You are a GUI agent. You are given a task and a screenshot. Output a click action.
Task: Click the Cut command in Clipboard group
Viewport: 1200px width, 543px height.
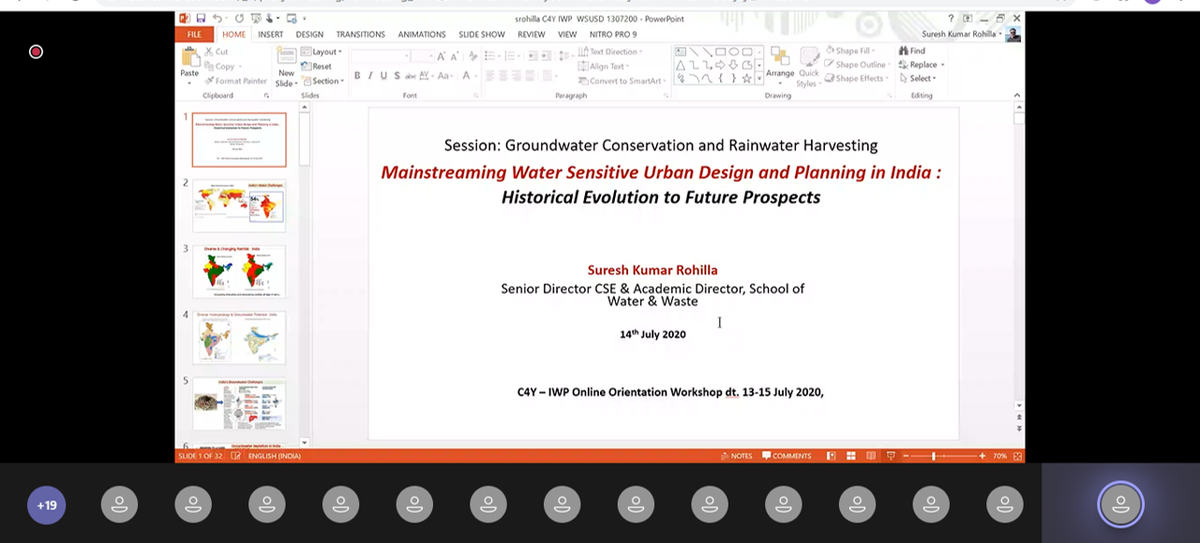(x=216, y=51)
